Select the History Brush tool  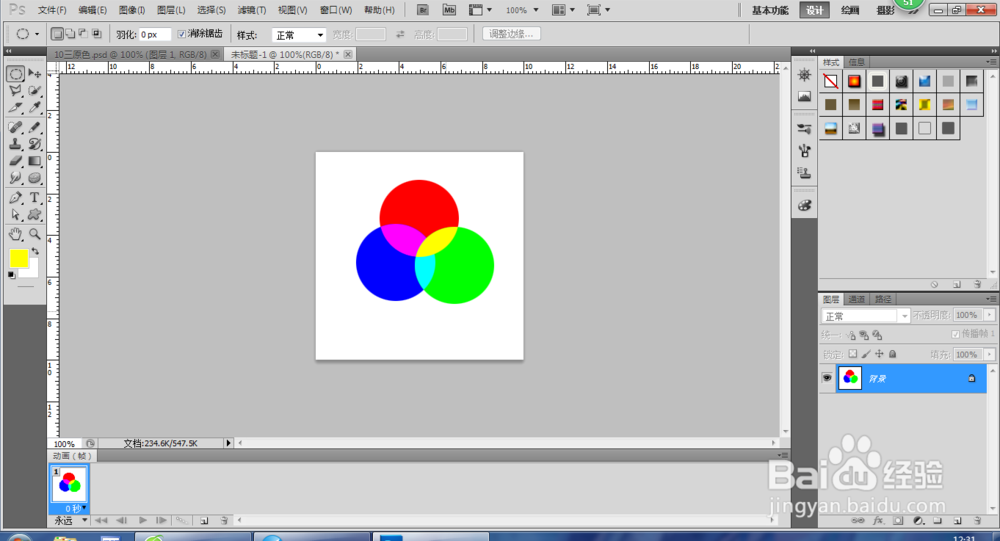point(34,144)
